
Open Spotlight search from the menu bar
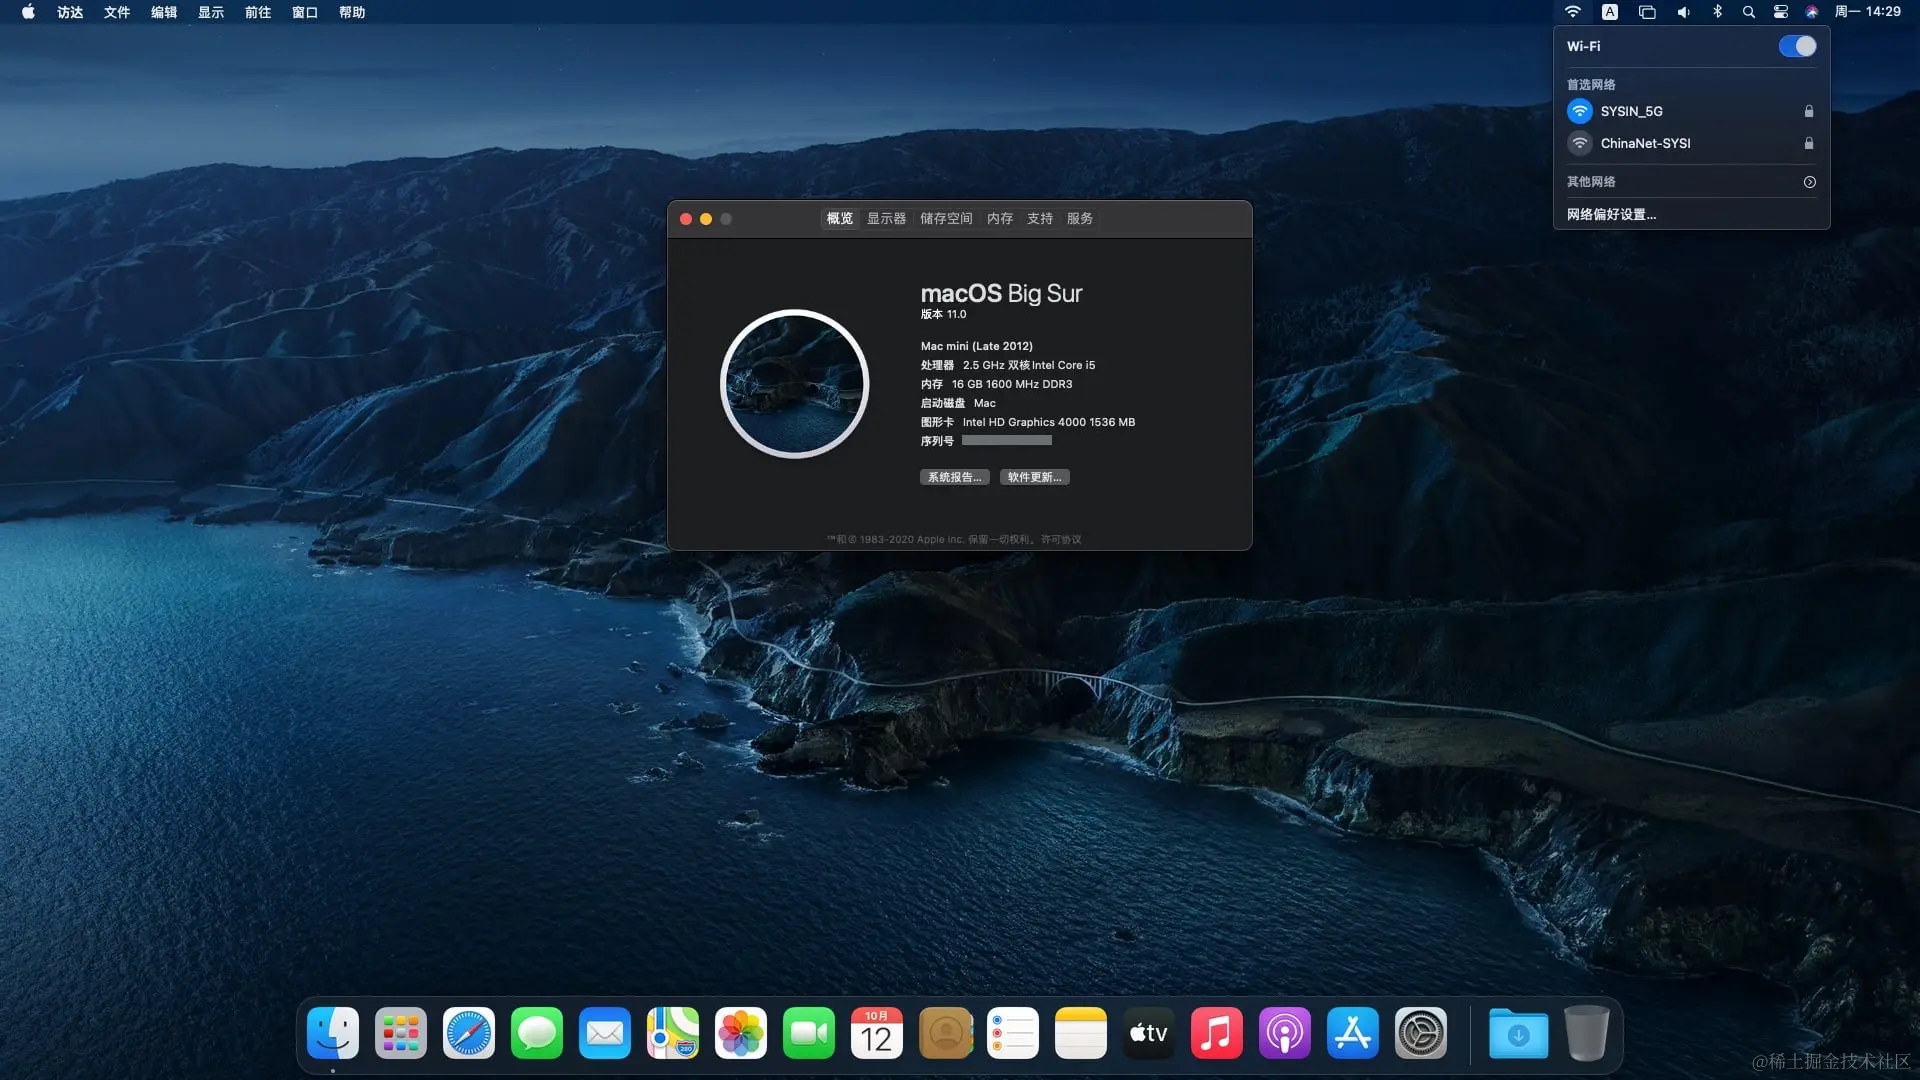1748,12
